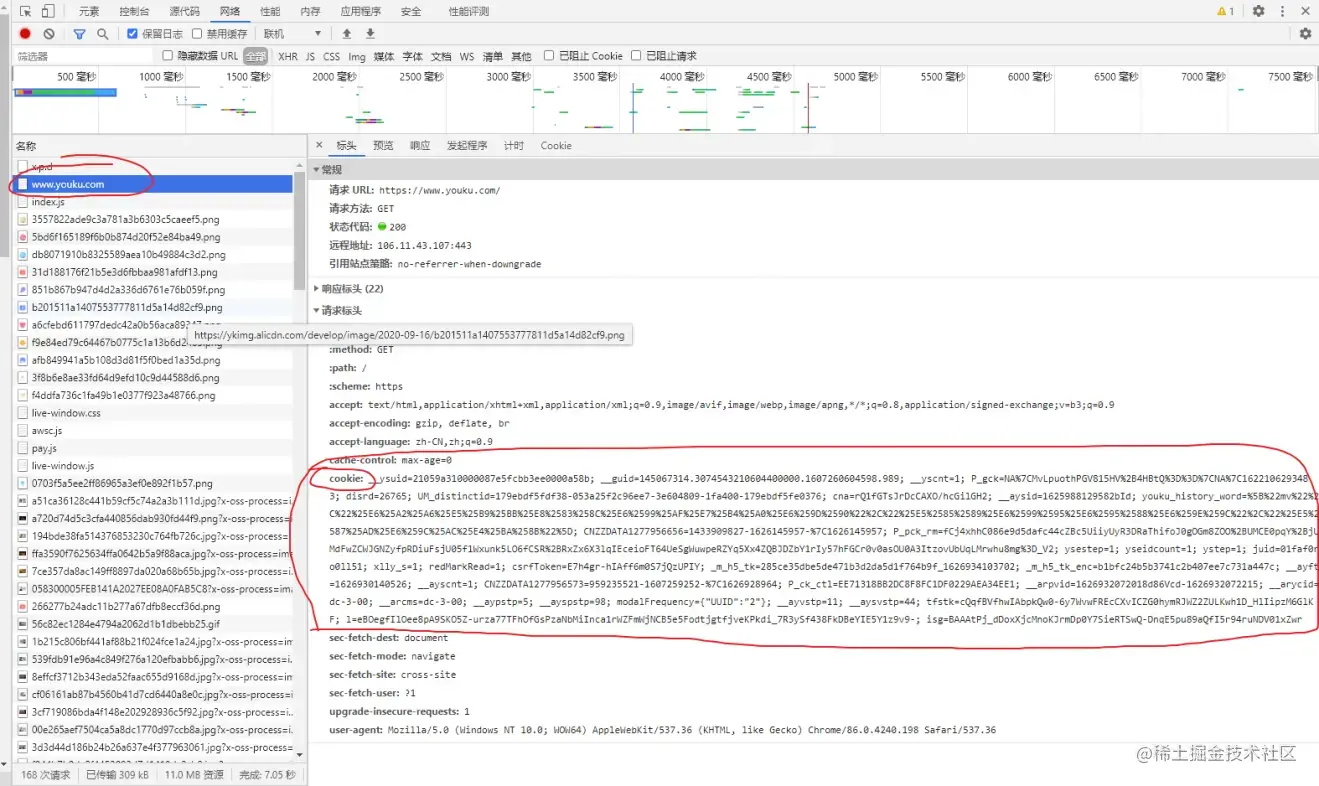Go to the 源代码 tab
The width and height of the screenshot is (1319, 786).
tap(184, 12)
